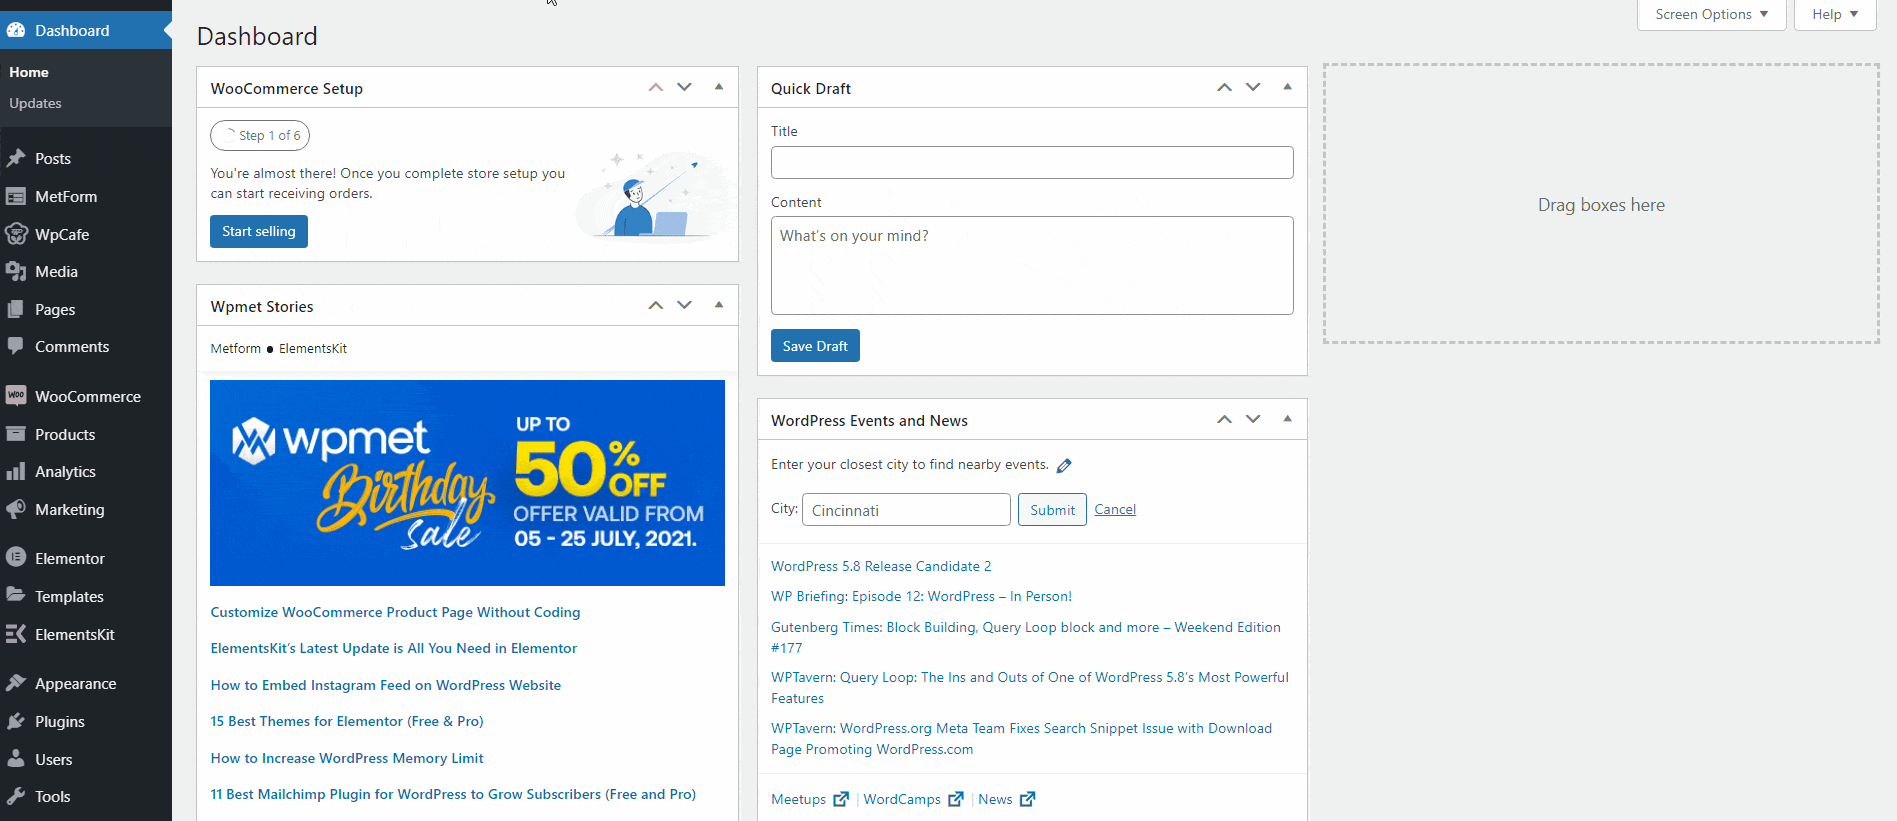The height and width of the screenshot is (821, 1897).
Task: Move Wpmet Stories box down
Action: (685, 305)
